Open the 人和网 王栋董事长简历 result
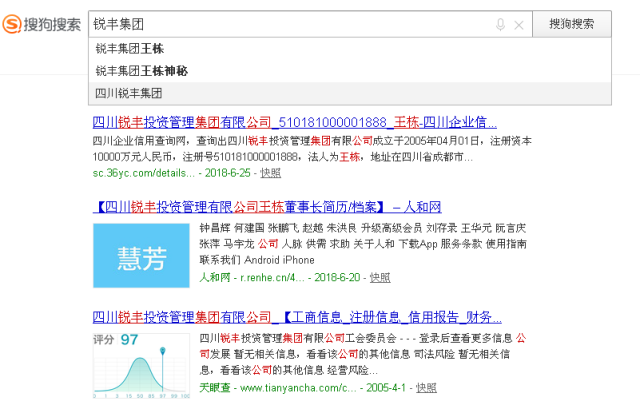Image resolution: width=640 pixels, height=413 pixels. point(266,207)
